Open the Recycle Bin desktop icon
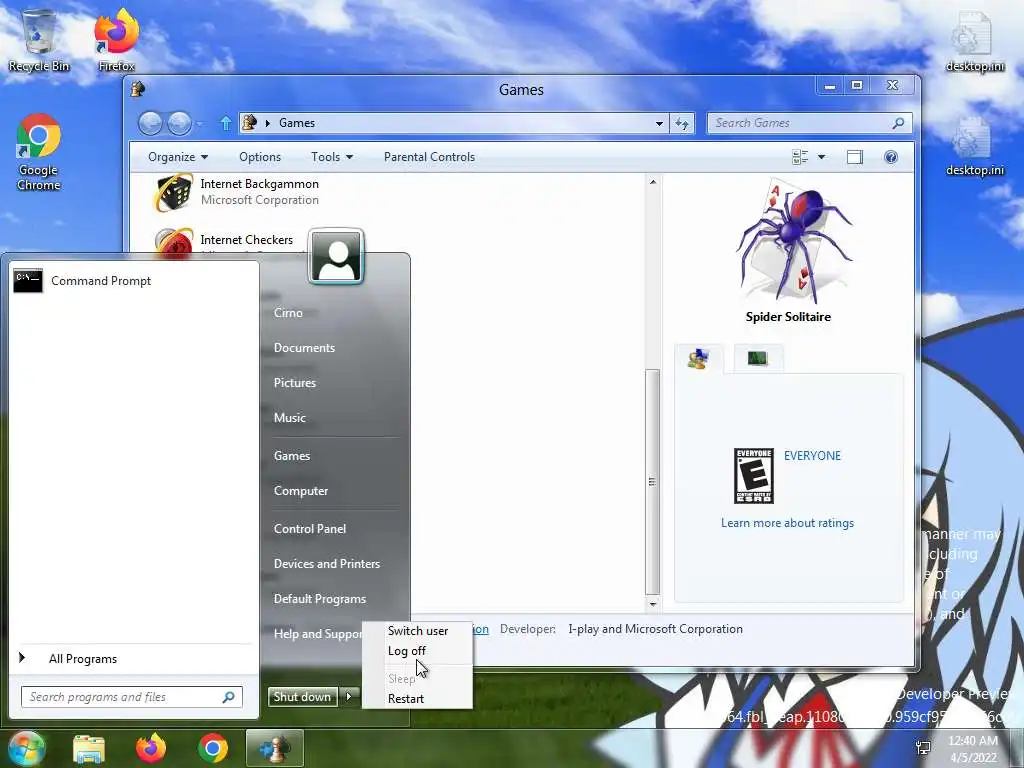Screen dimensions: 1024x768 pyautogui.click(x=39, y=39)
